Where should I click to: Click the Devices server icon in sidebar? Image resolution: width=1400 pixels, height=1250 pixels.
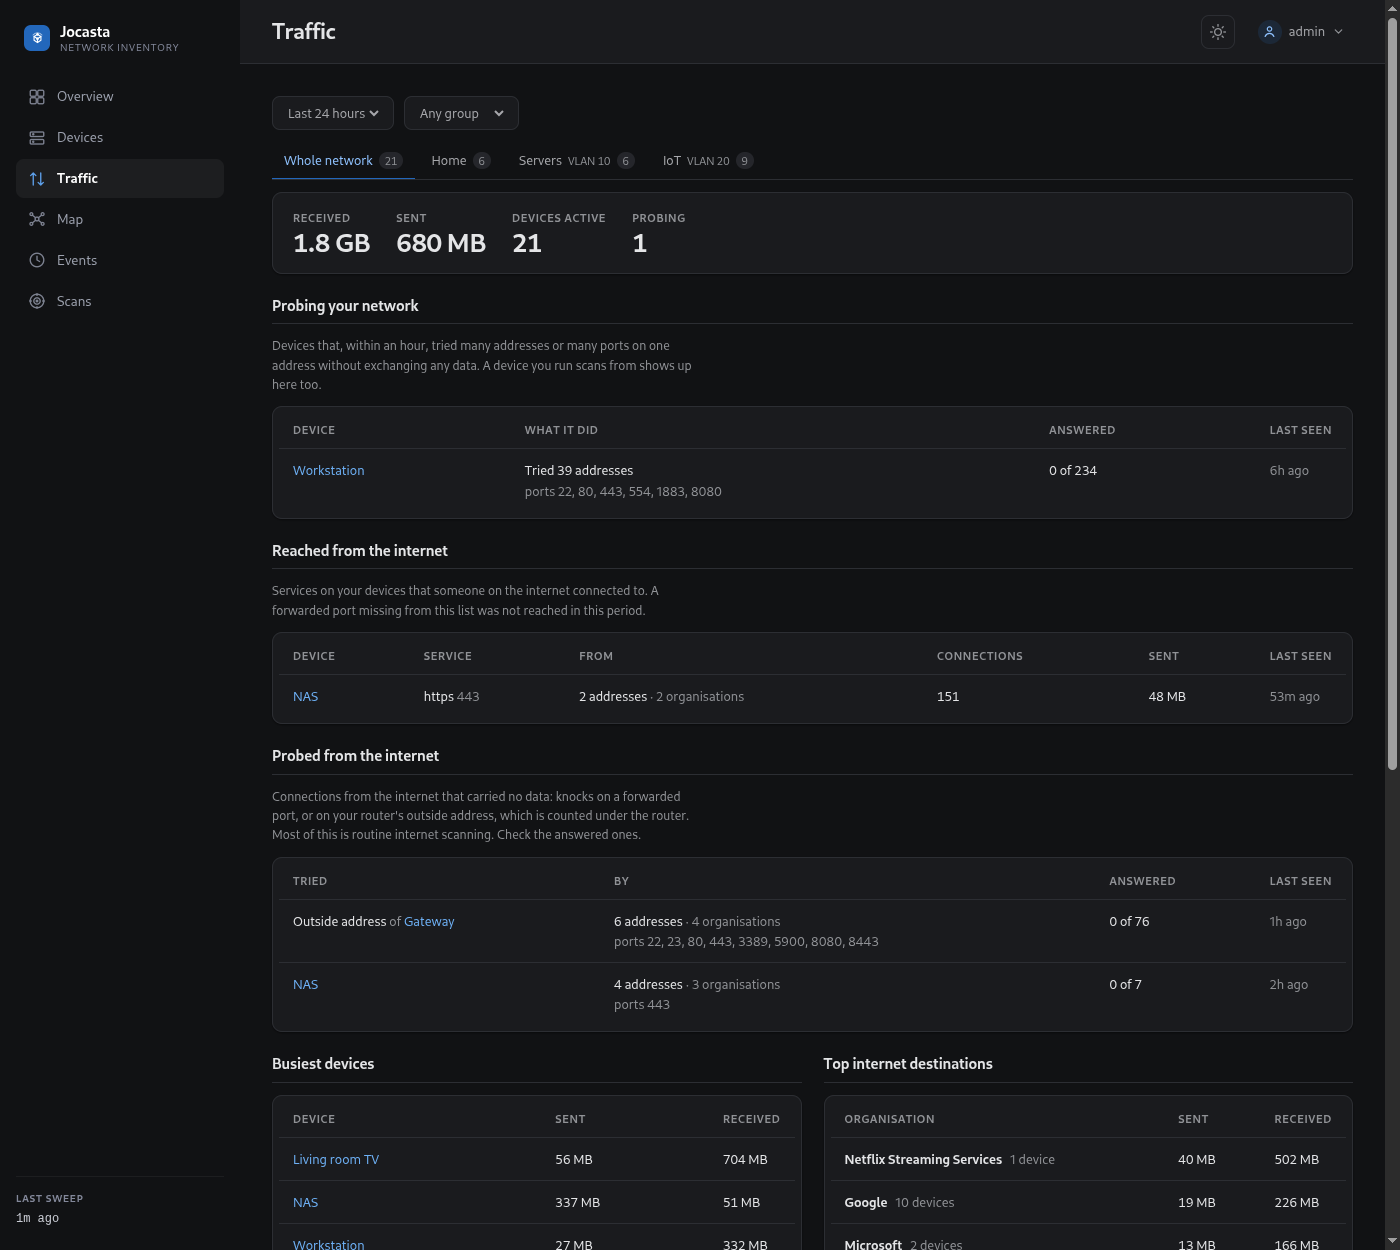pyautogui.click(x=37, y=138)
